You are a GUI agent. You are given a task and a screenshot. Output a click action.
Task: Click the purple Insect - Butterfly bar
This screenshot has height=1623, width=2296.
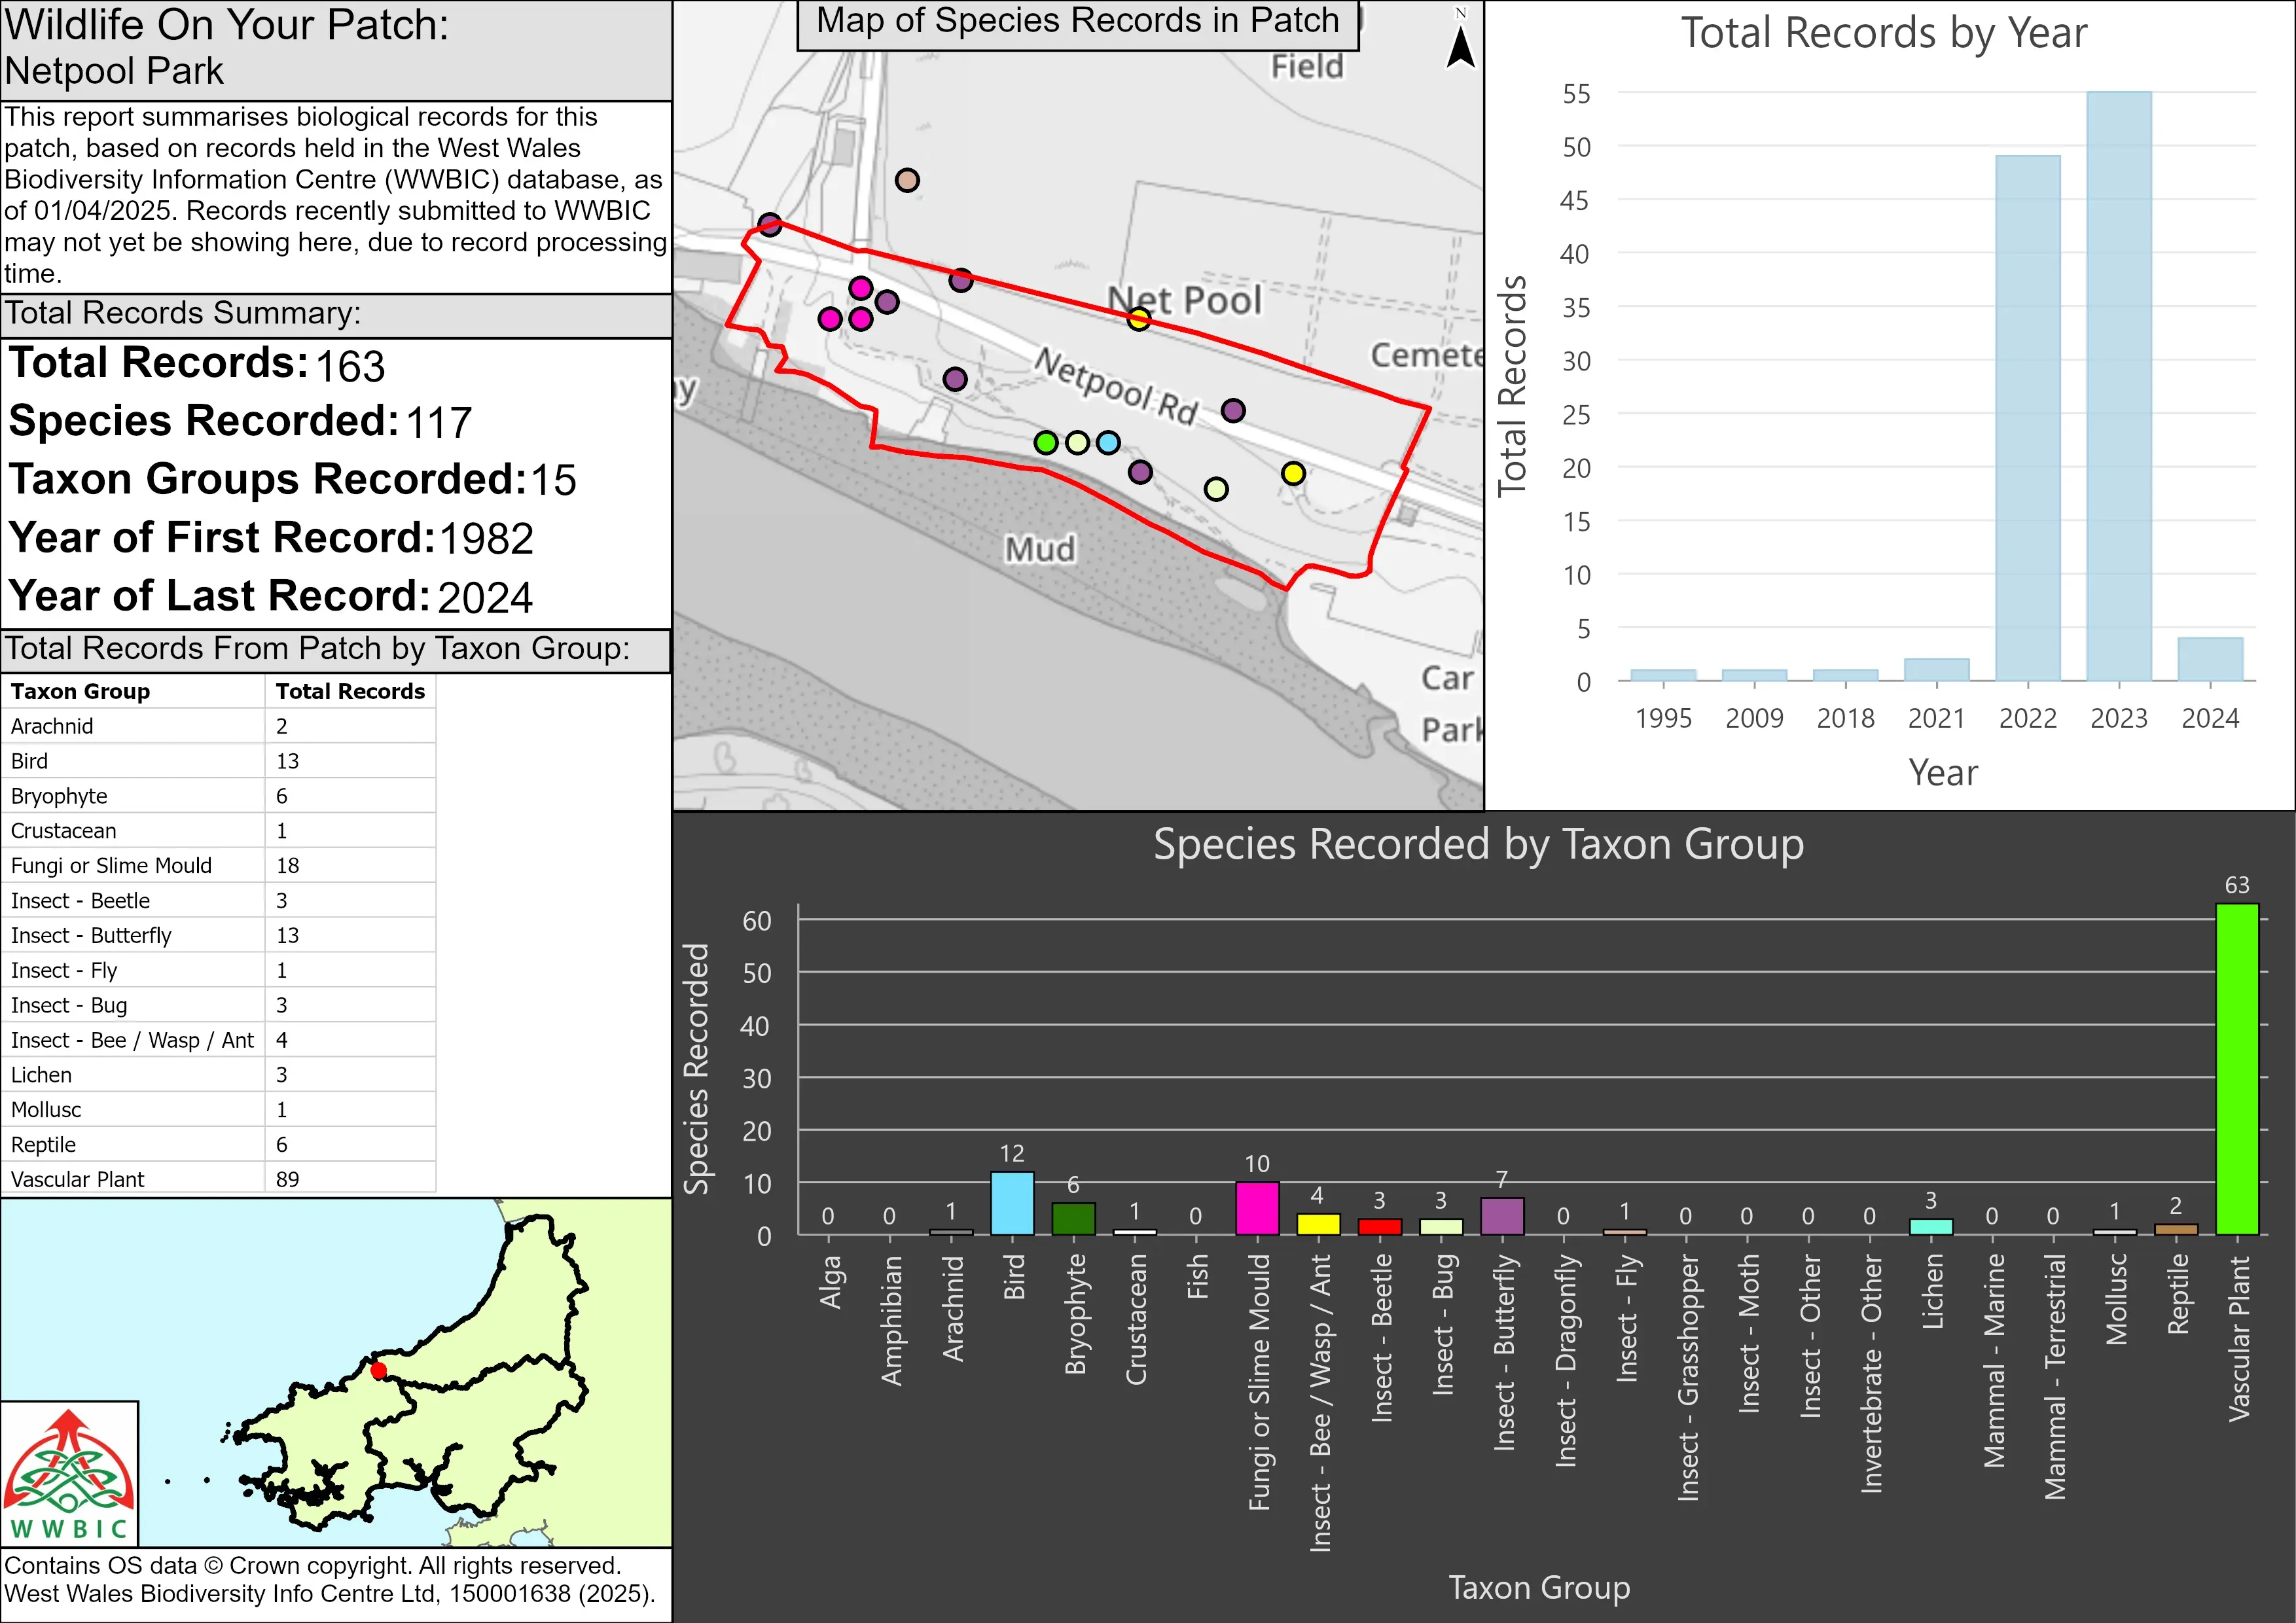coord(1502,1216)
